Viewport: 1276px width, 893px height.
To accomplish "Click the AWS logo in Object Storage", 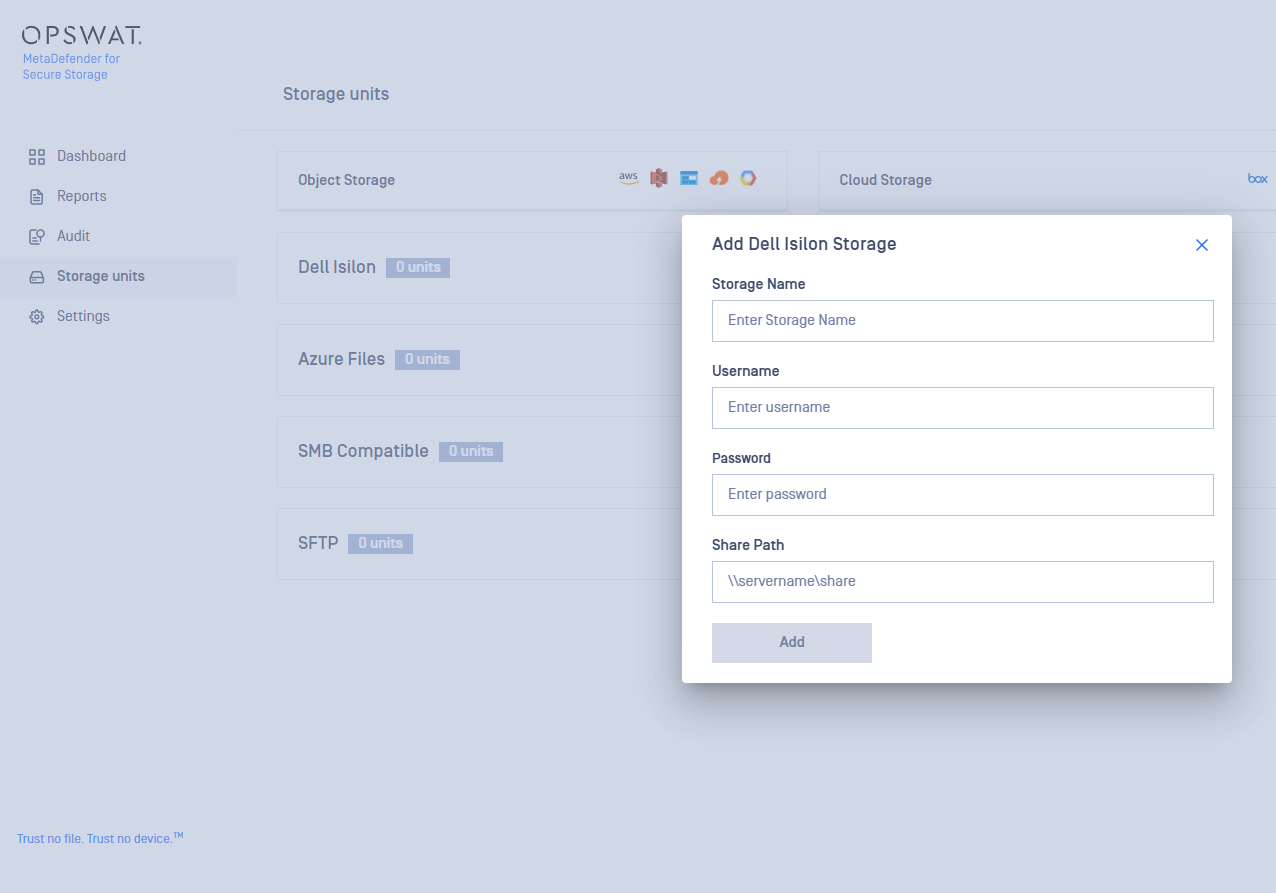I will point(628,178).
